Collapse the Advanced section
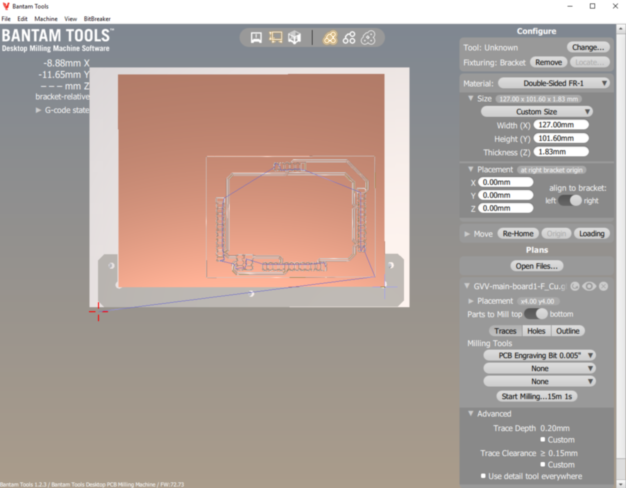Screen dimensions: 626x488 coord(470,413)
